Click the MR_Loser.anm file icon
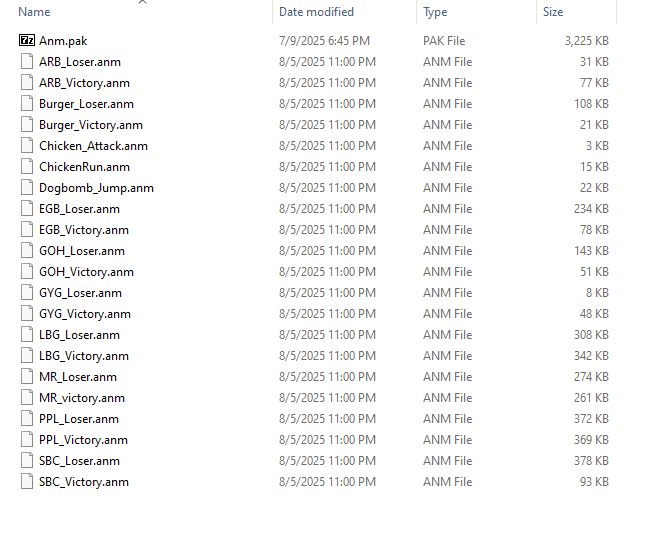Image resolution: width=658 pixels, height=556 pixels. click(27, 376)
